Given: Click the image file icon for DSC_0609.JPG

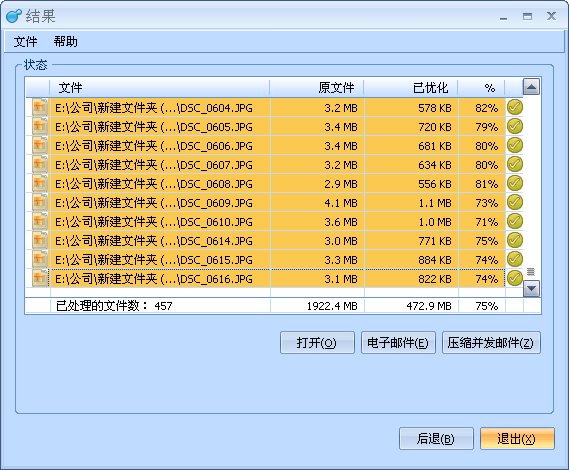Looking at the screenshot, I should click(40, 203).
